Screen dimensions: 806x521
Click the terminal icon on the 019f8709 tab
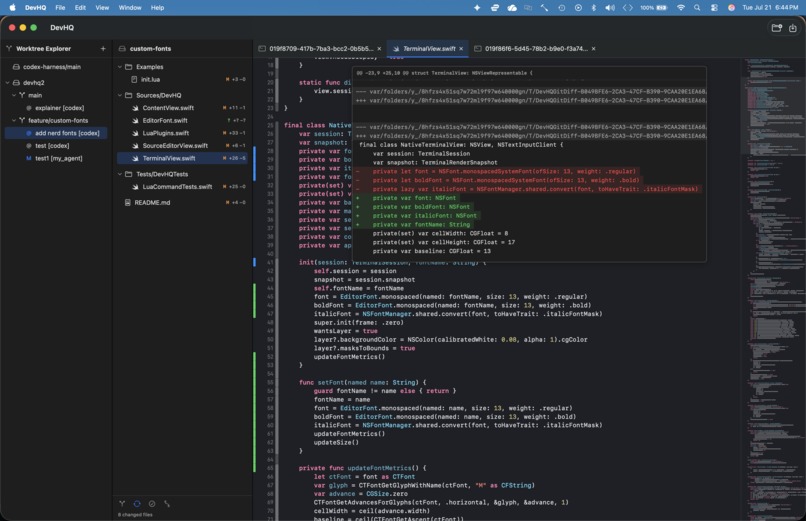click(262, 48)
